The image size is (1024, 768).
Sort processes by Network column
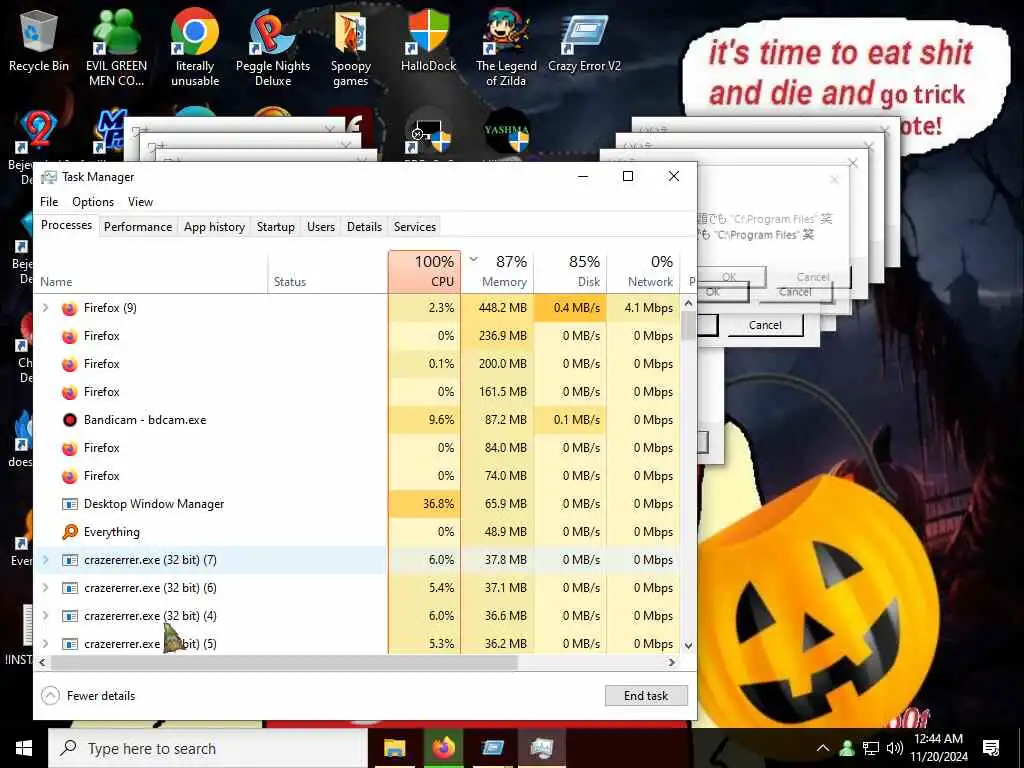[643, 271]
